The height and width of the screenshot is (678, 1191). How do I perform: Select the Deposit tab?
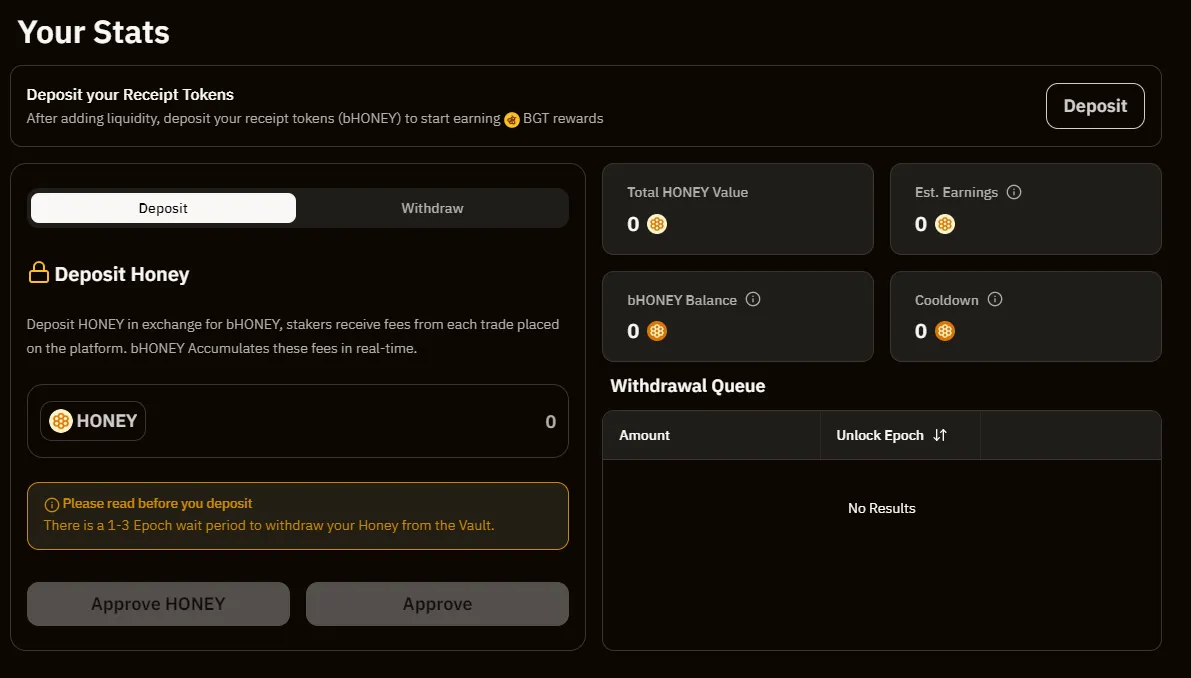tap(163, 208)
